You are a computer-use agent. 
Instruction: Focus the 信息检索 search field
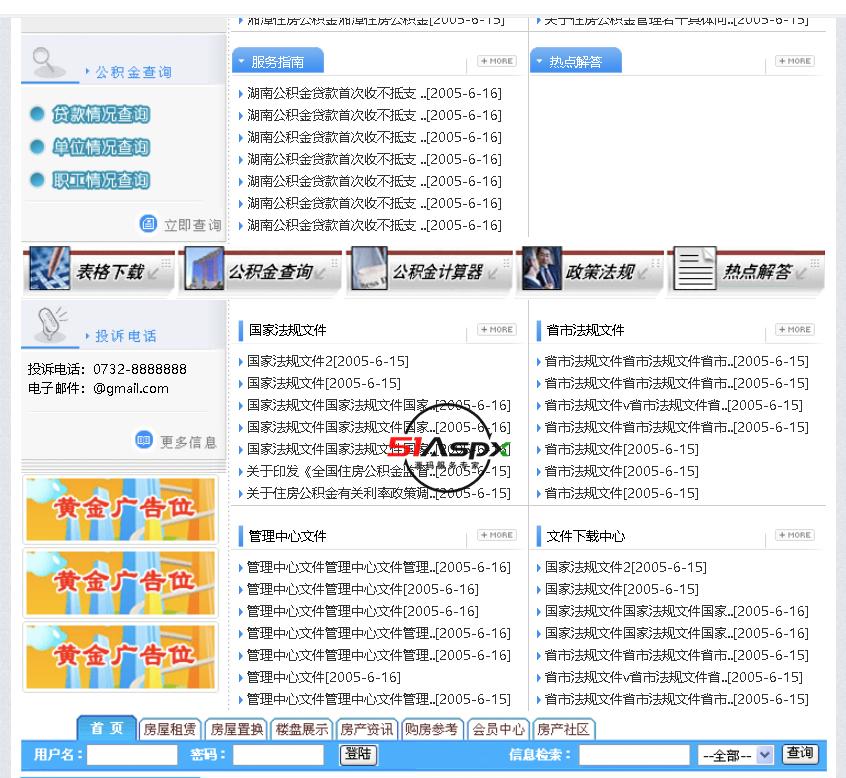pos(634,754)
